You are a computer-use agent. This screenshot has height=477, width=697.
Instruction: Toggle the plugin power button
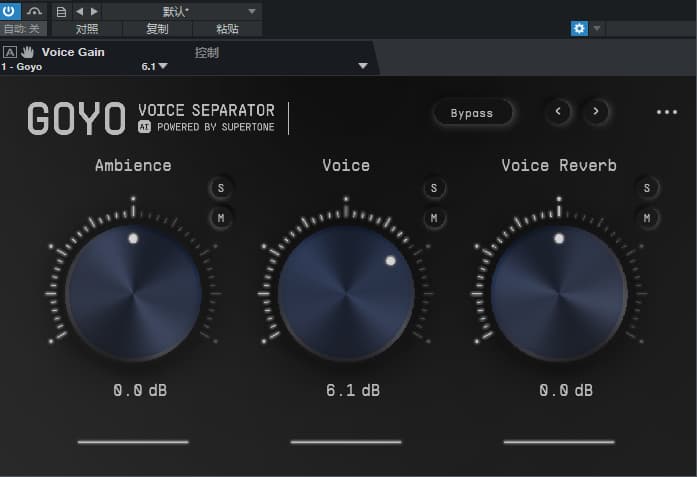click(9, 11)
